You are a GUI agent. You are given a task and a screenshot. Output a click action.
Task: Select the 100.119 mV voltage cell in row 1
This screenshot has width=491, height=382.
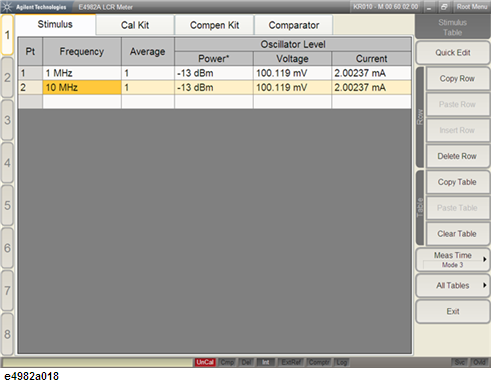(x=292, y=73)
